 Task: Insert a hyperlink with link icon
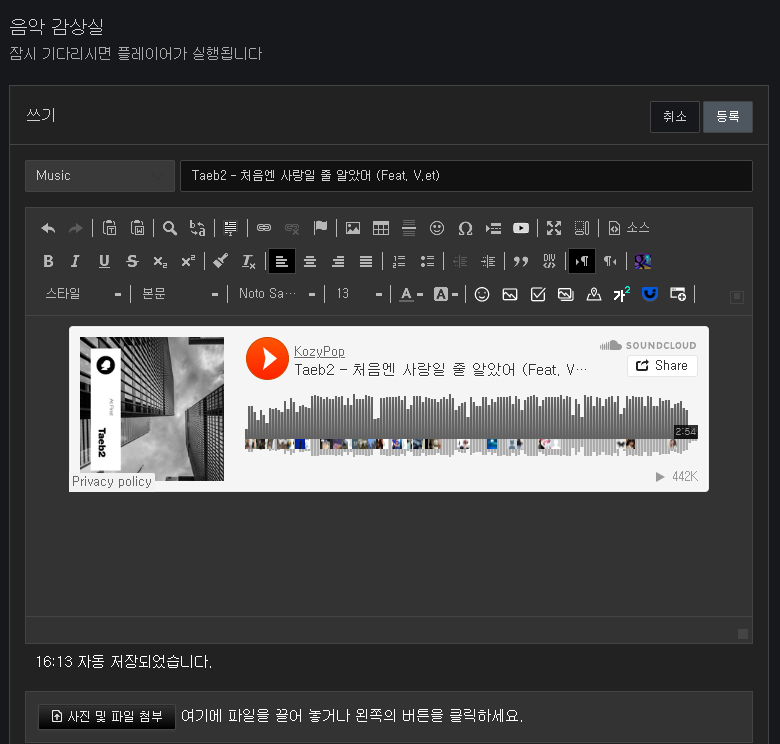coord(264,228)
